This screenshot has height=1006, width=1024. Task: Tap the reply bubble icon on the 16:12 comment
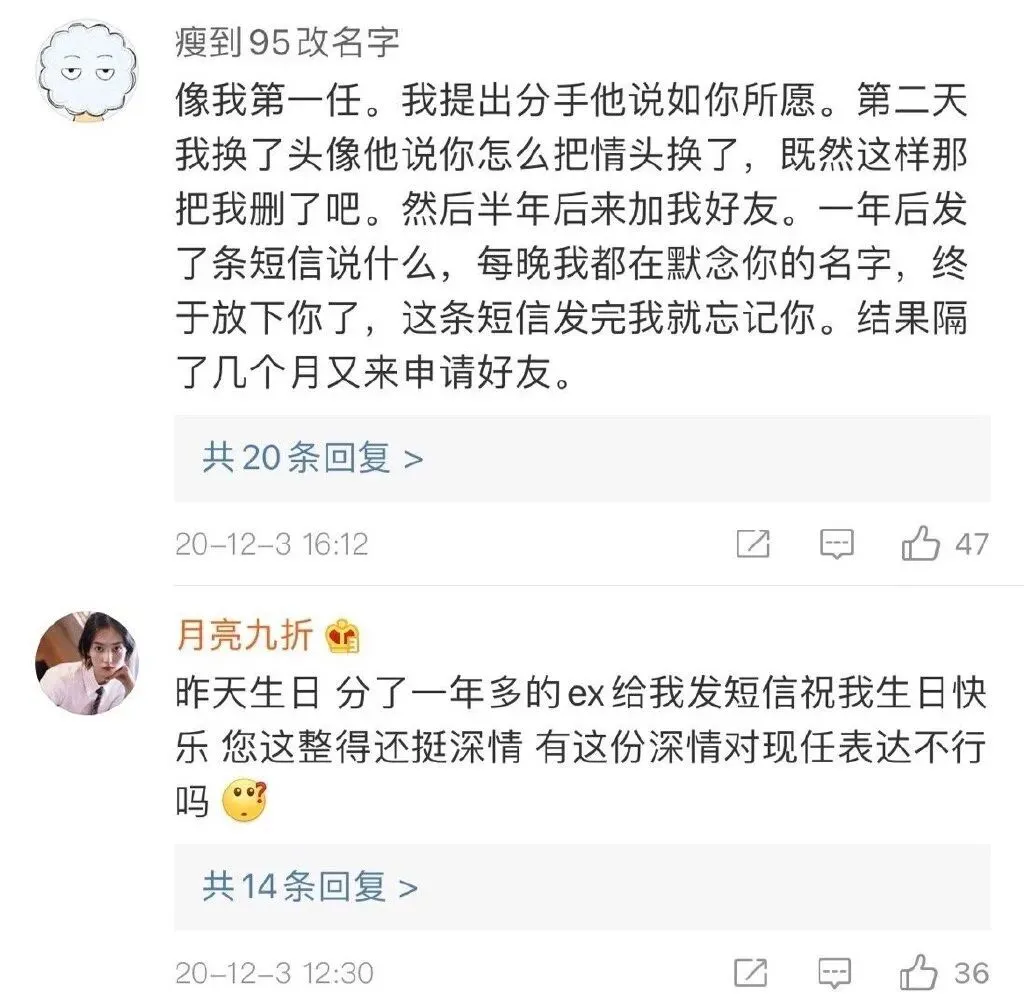click(837, 544)
